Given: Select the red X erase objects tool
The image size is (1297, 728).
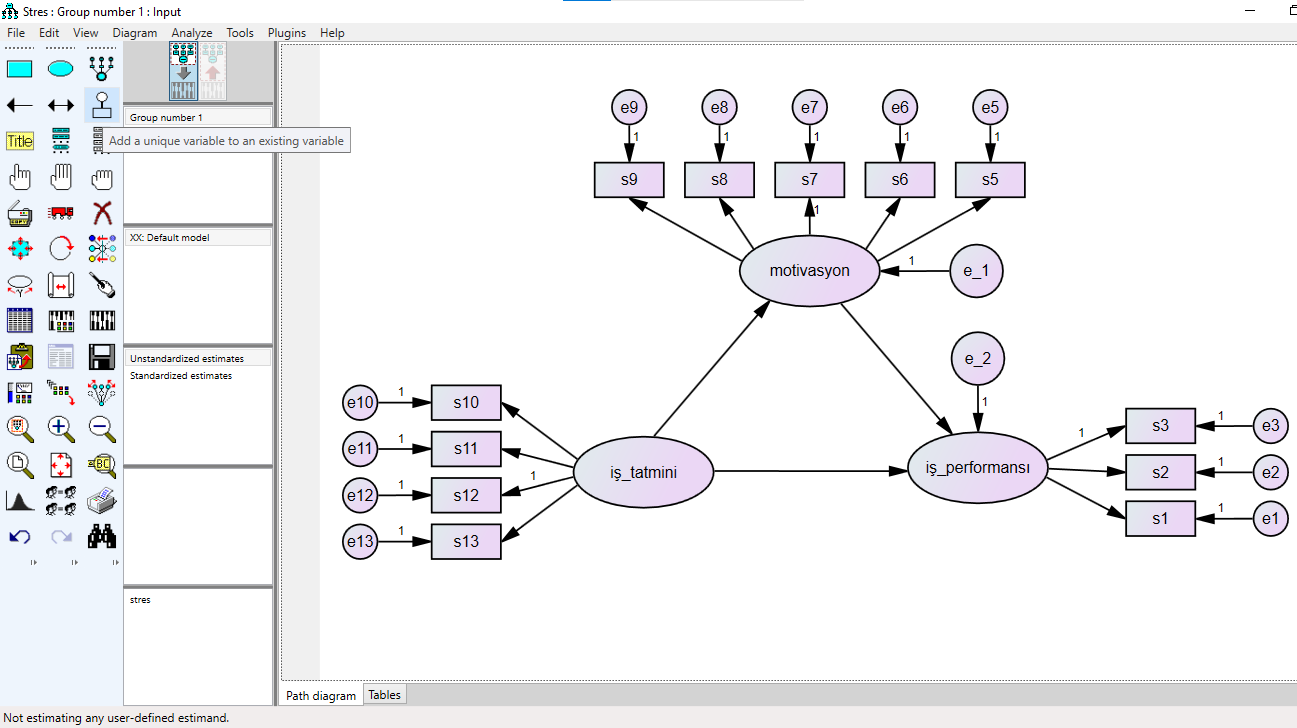Looking at the screenshot, I should [102, 212].
